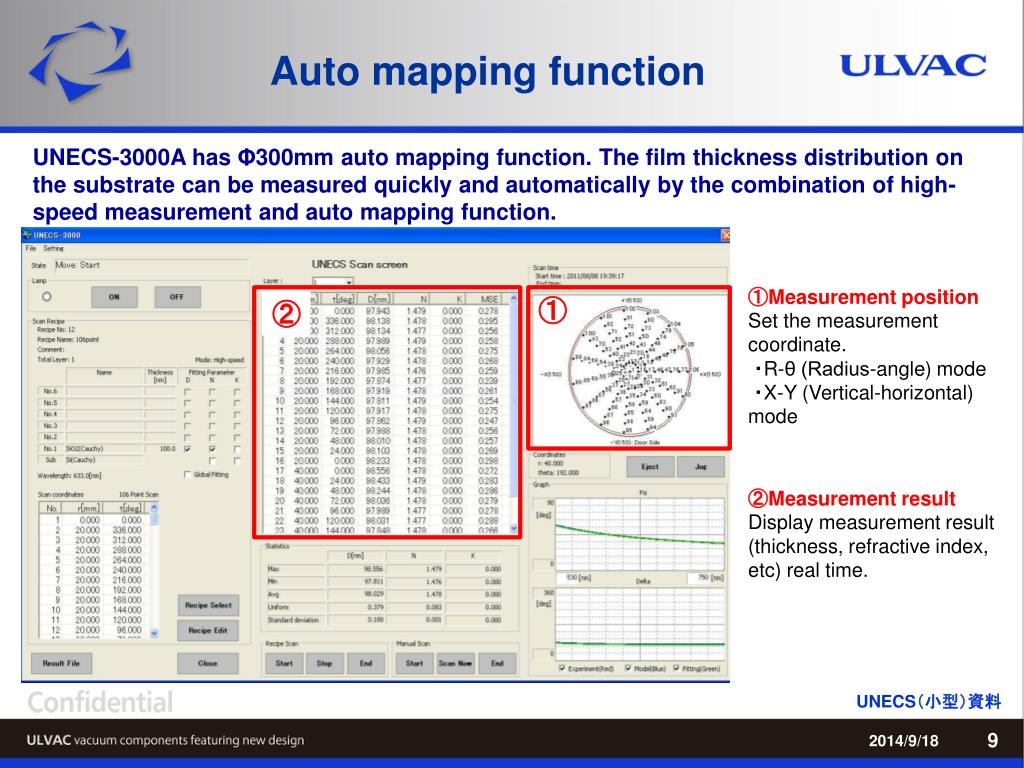The width and height of the screenshot is (1024, 768).
Task: Start the Recipe Scan
Action: 284,664
